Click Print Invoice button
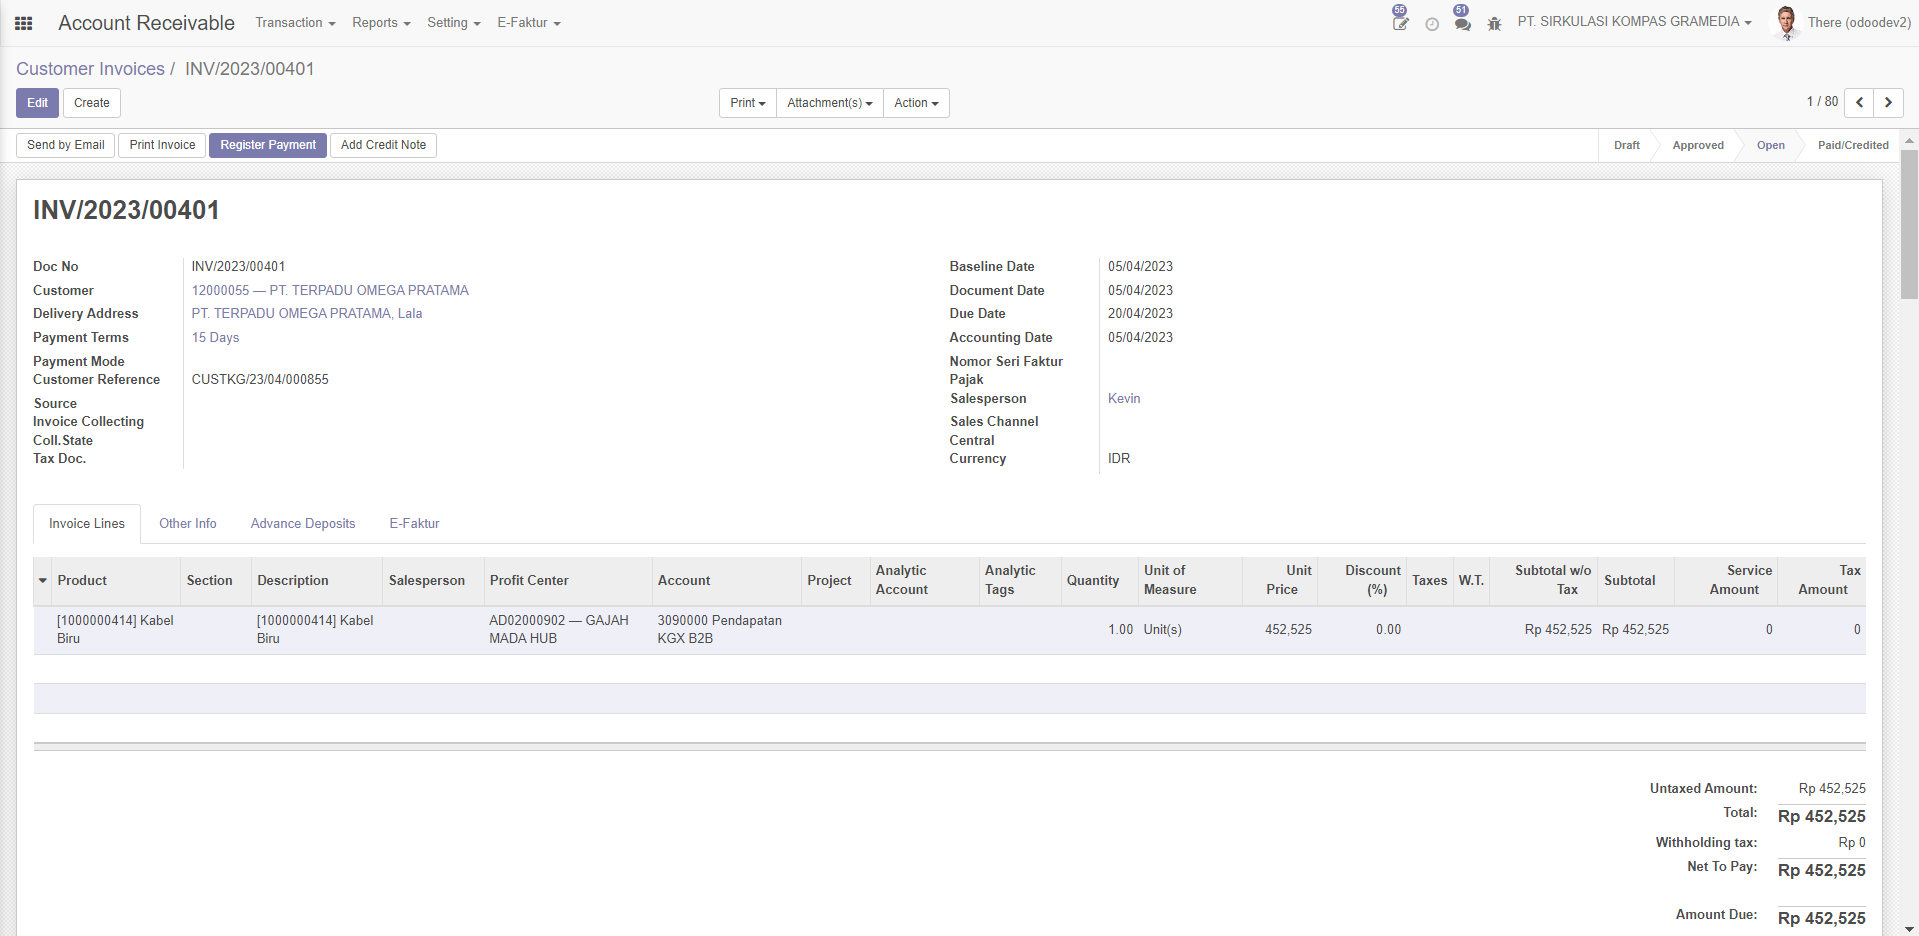This screenshot has width=1919, height=936. click(162, 145)
